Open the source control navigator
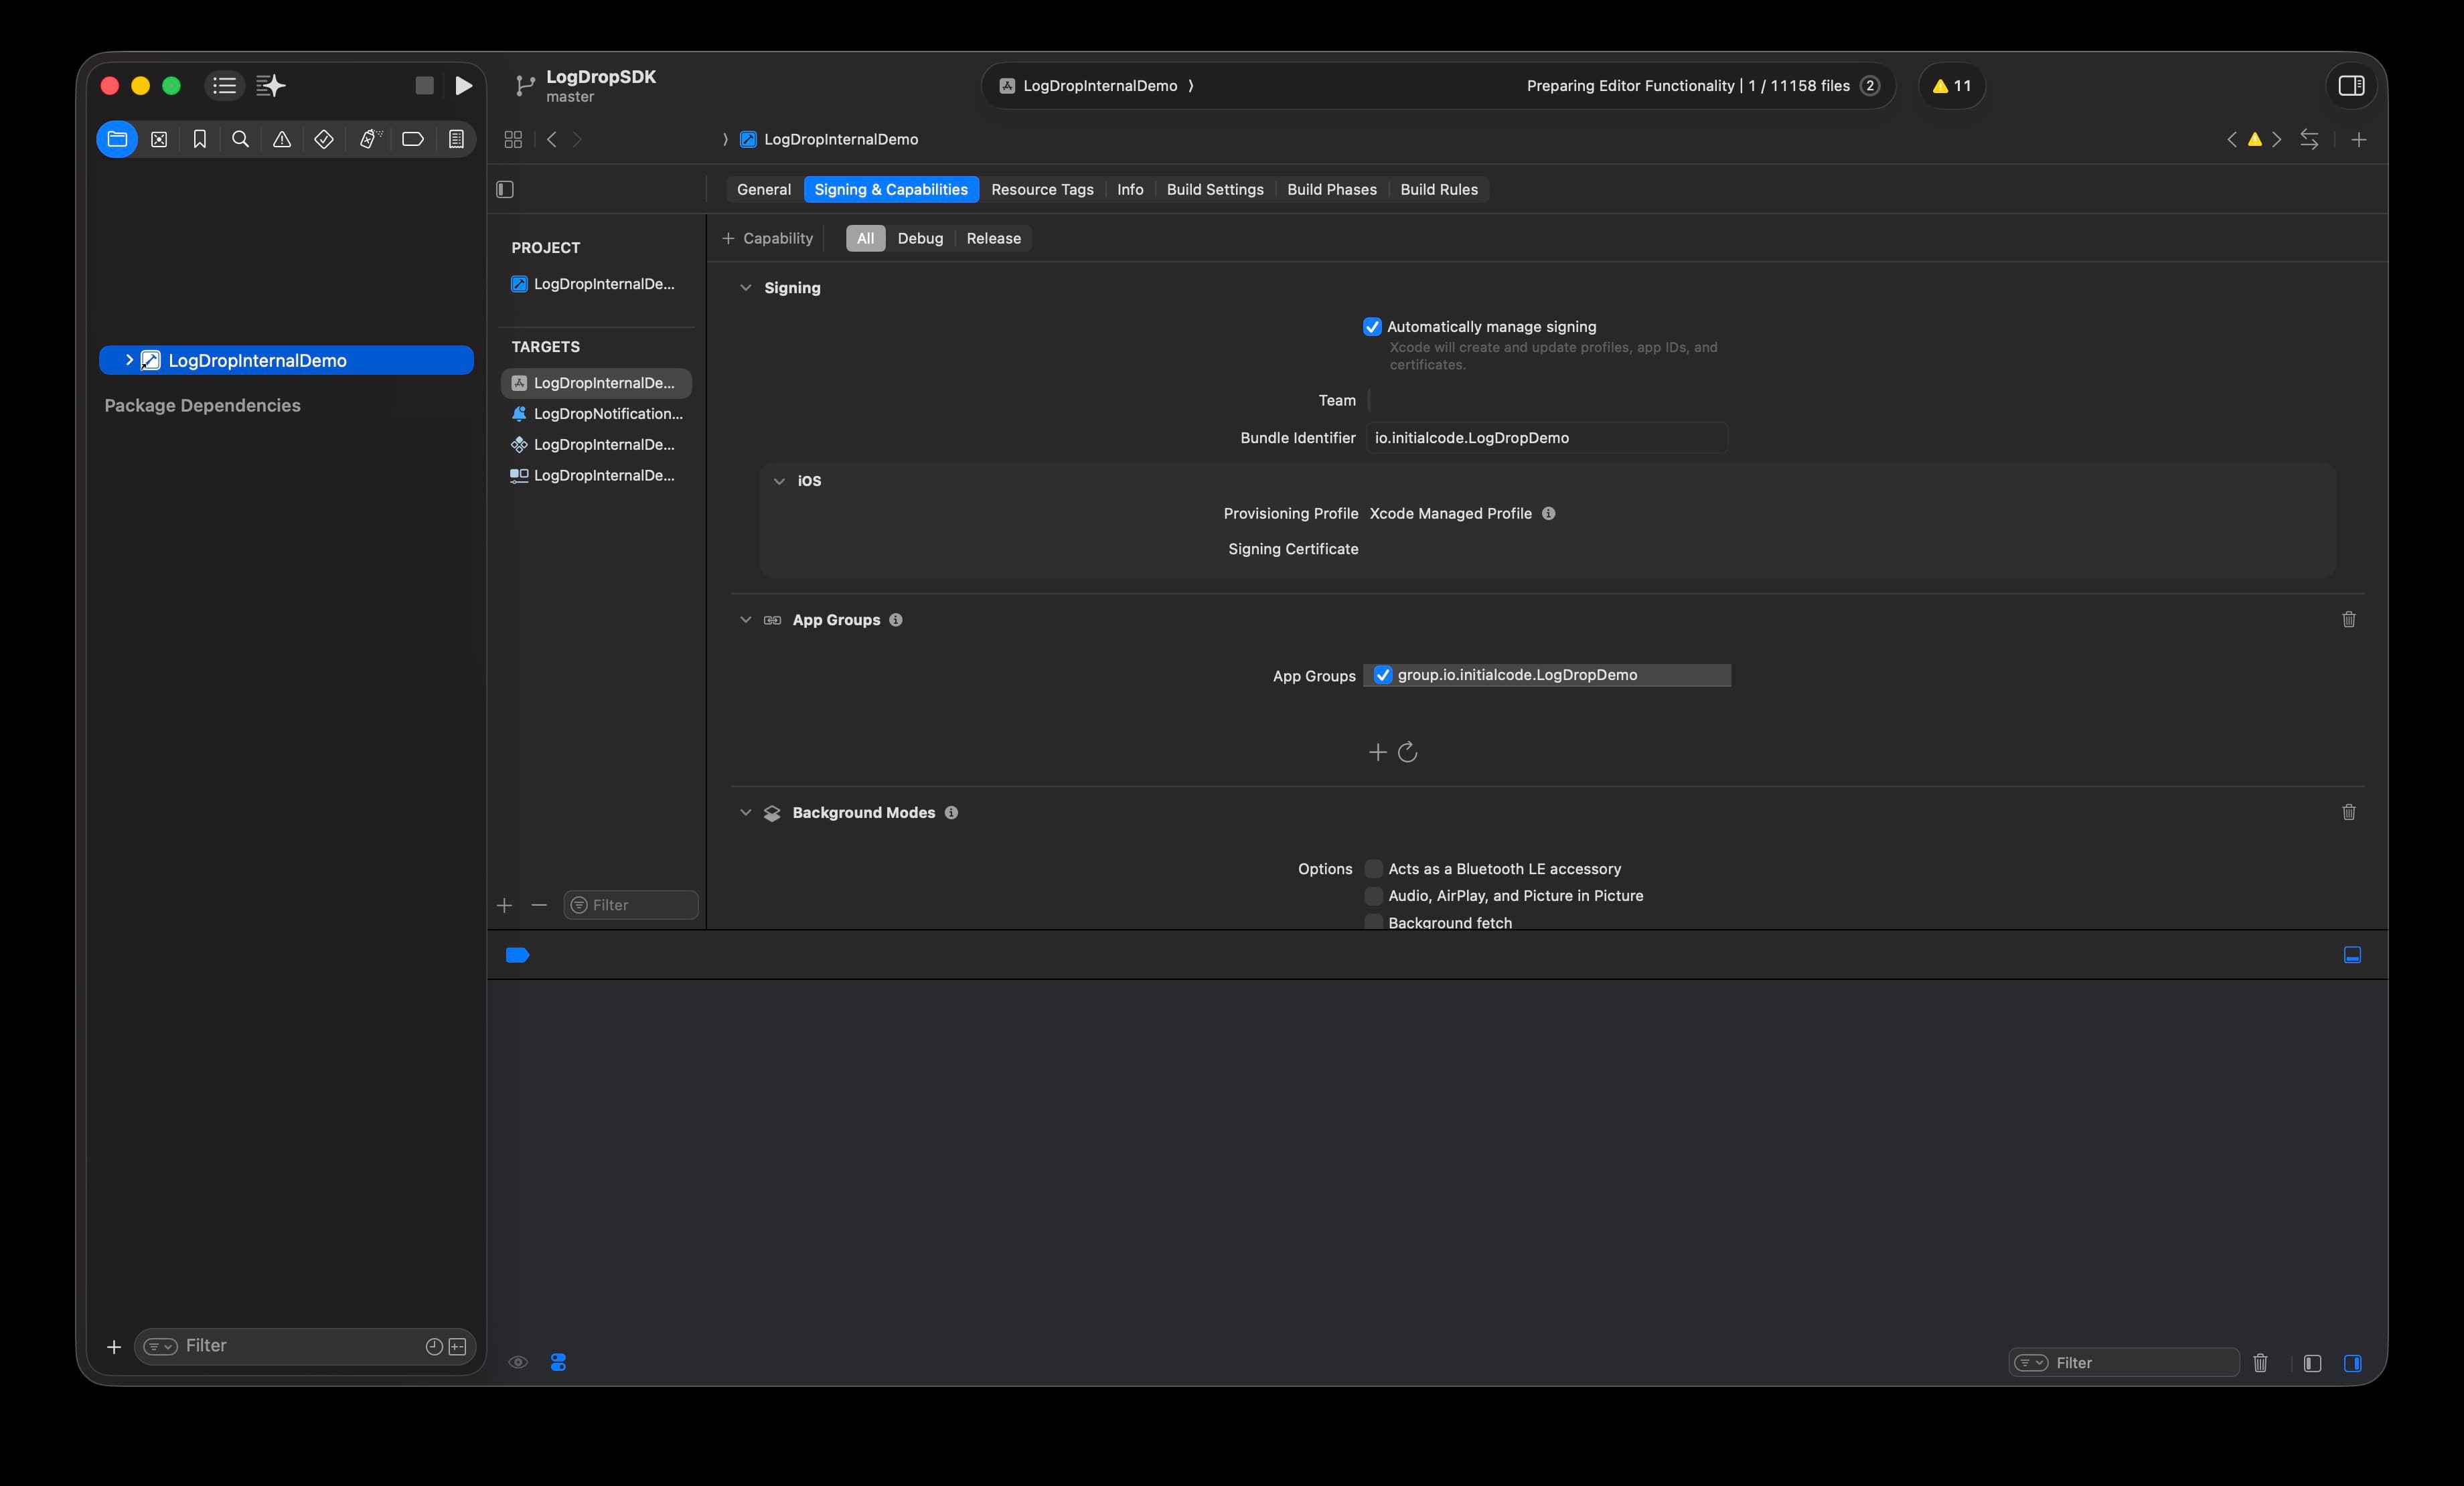The height and width of the screenshot is (1486, 2464). click(159, 139)
